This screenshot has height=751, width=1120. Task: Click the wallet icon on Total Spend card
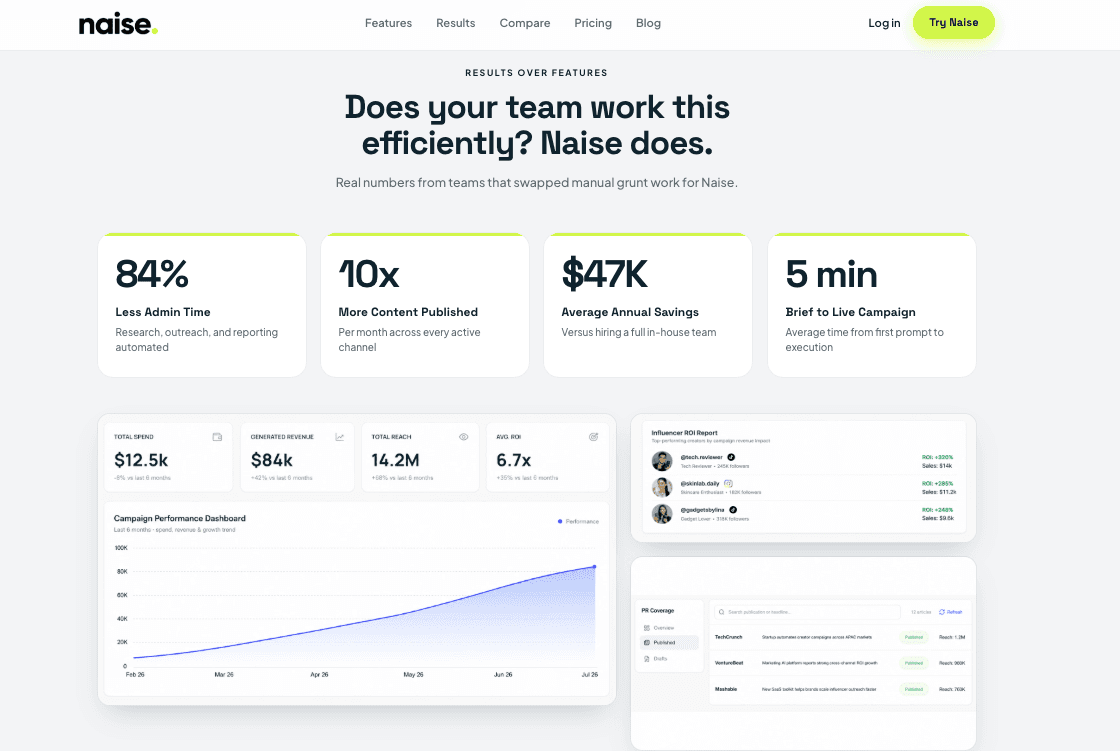217,437
